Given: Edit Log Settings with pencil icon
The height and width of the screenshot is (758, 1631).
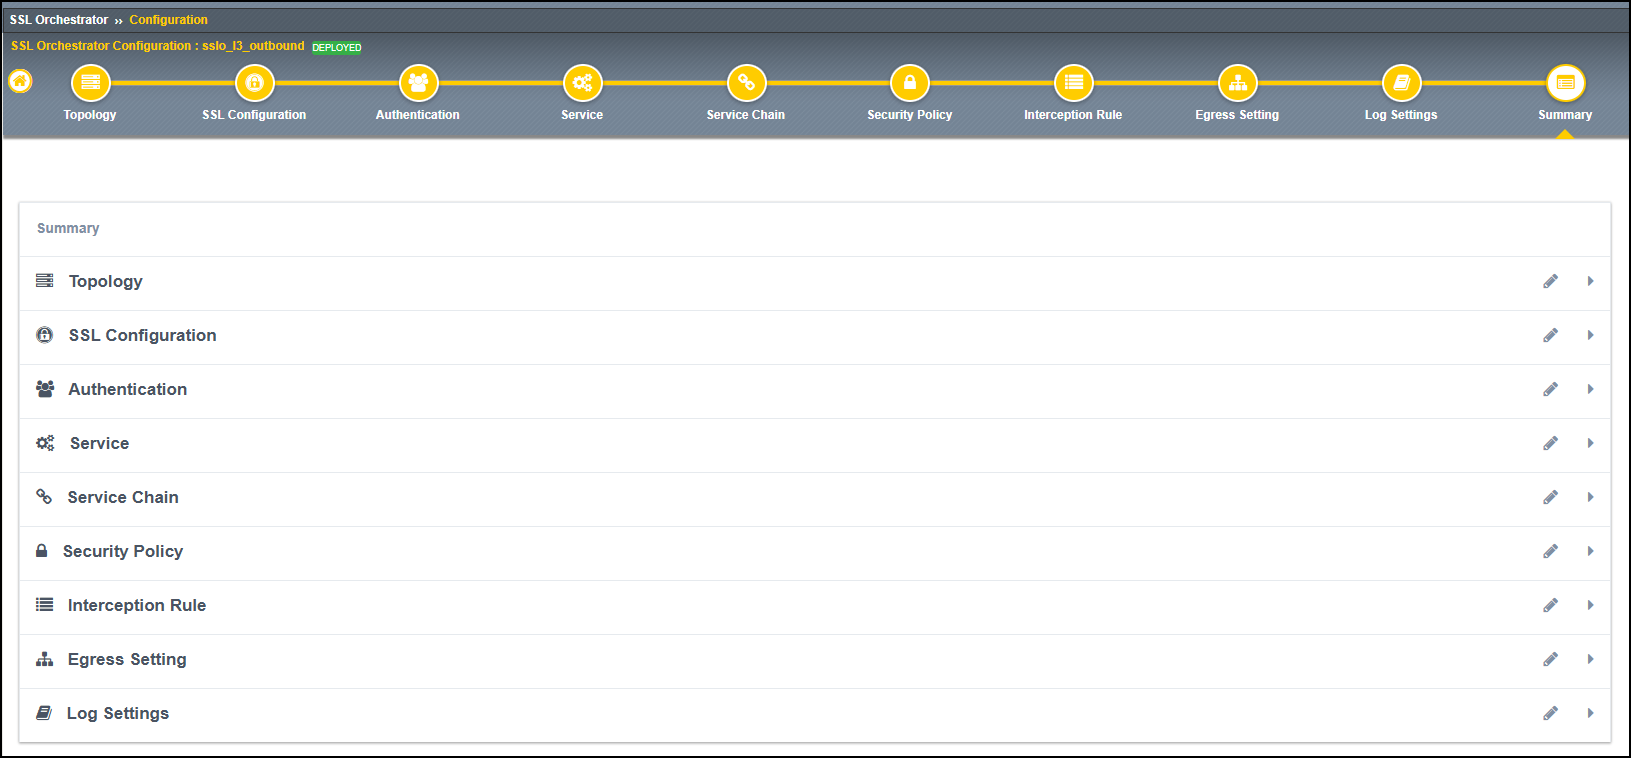Looking at the screenshot, I should [x=1550, y=713].
